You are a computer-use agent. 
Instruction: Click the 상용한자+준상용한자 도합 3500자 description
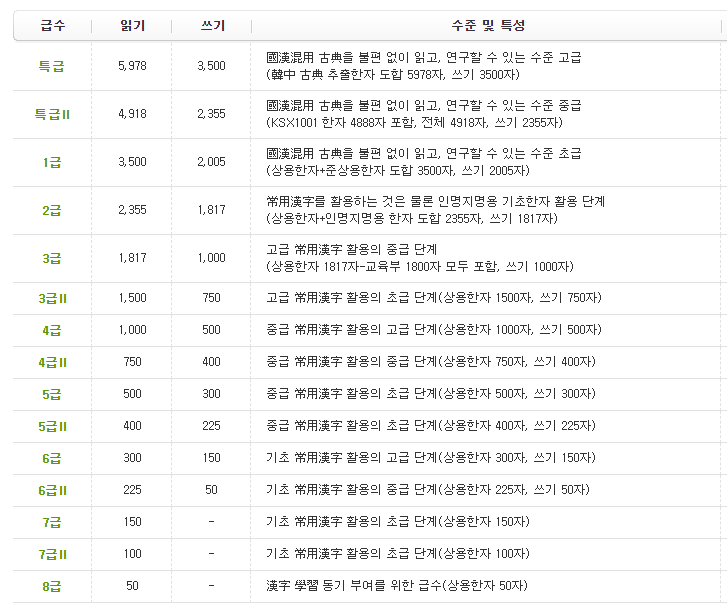(x=397, y=171)
